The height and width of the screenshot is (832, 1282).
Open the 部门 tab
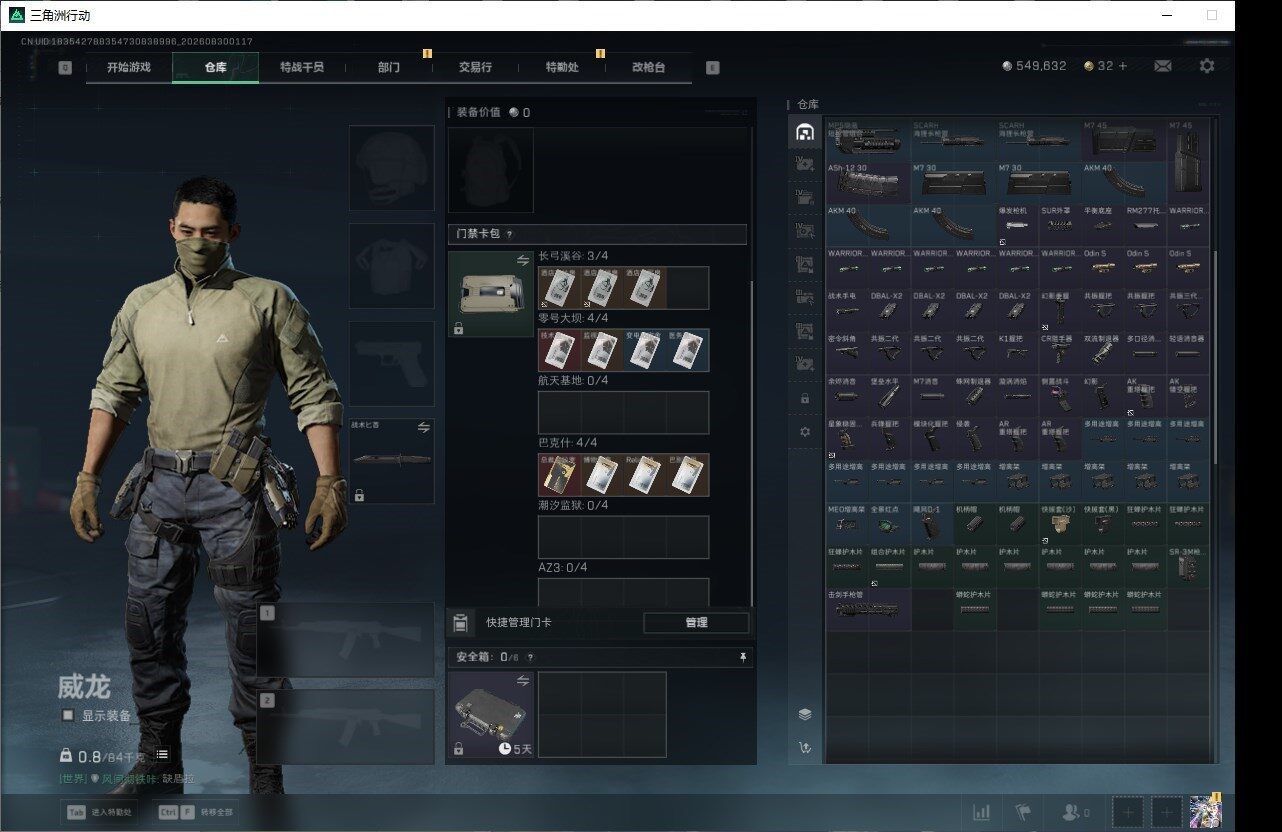389,67
